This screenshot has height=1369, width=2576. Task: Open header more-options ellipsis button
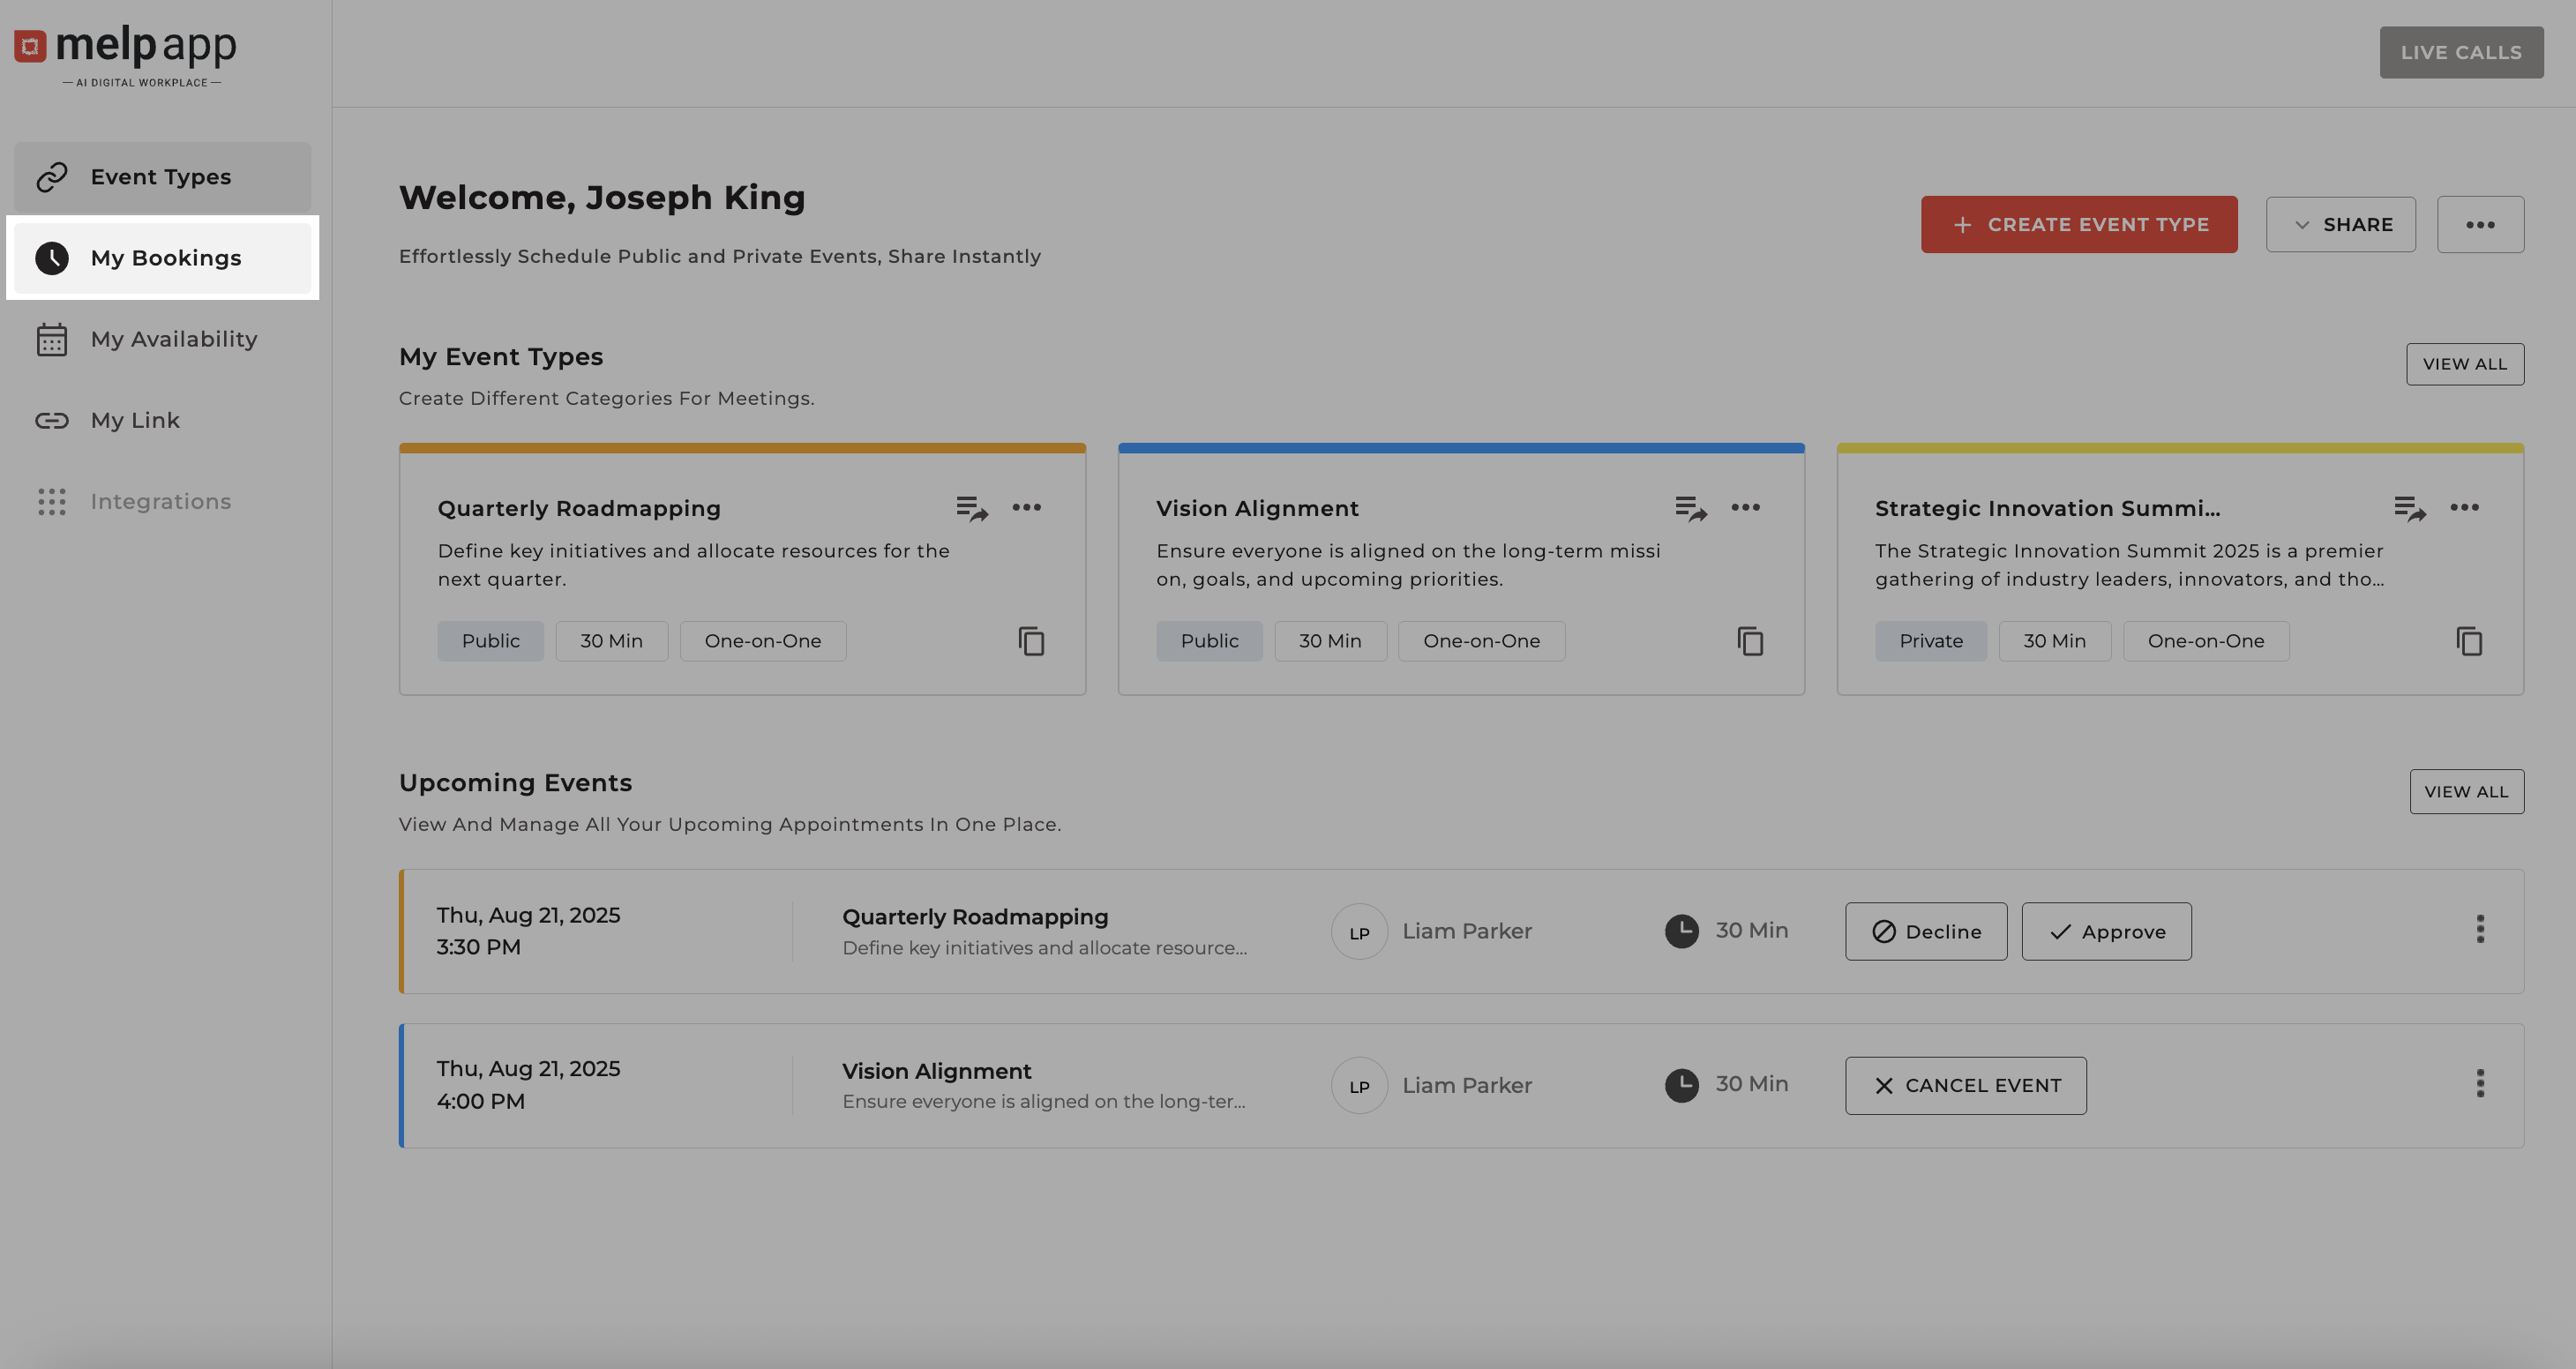pyautogui.click(x=2480, y=224)
